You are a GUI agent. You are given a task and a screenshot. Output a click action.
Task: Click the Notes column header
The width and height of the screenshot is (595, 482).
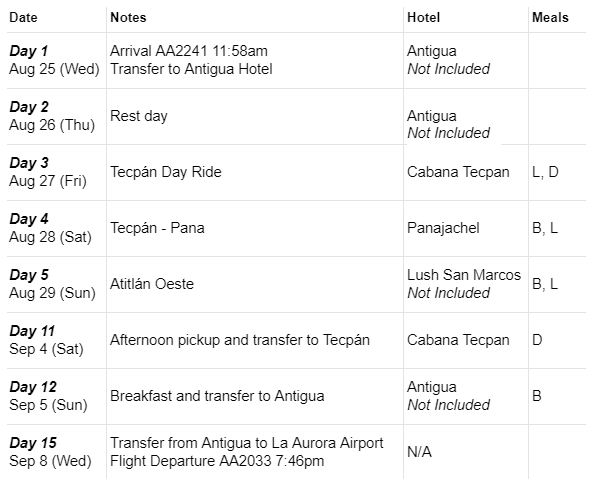128,17
